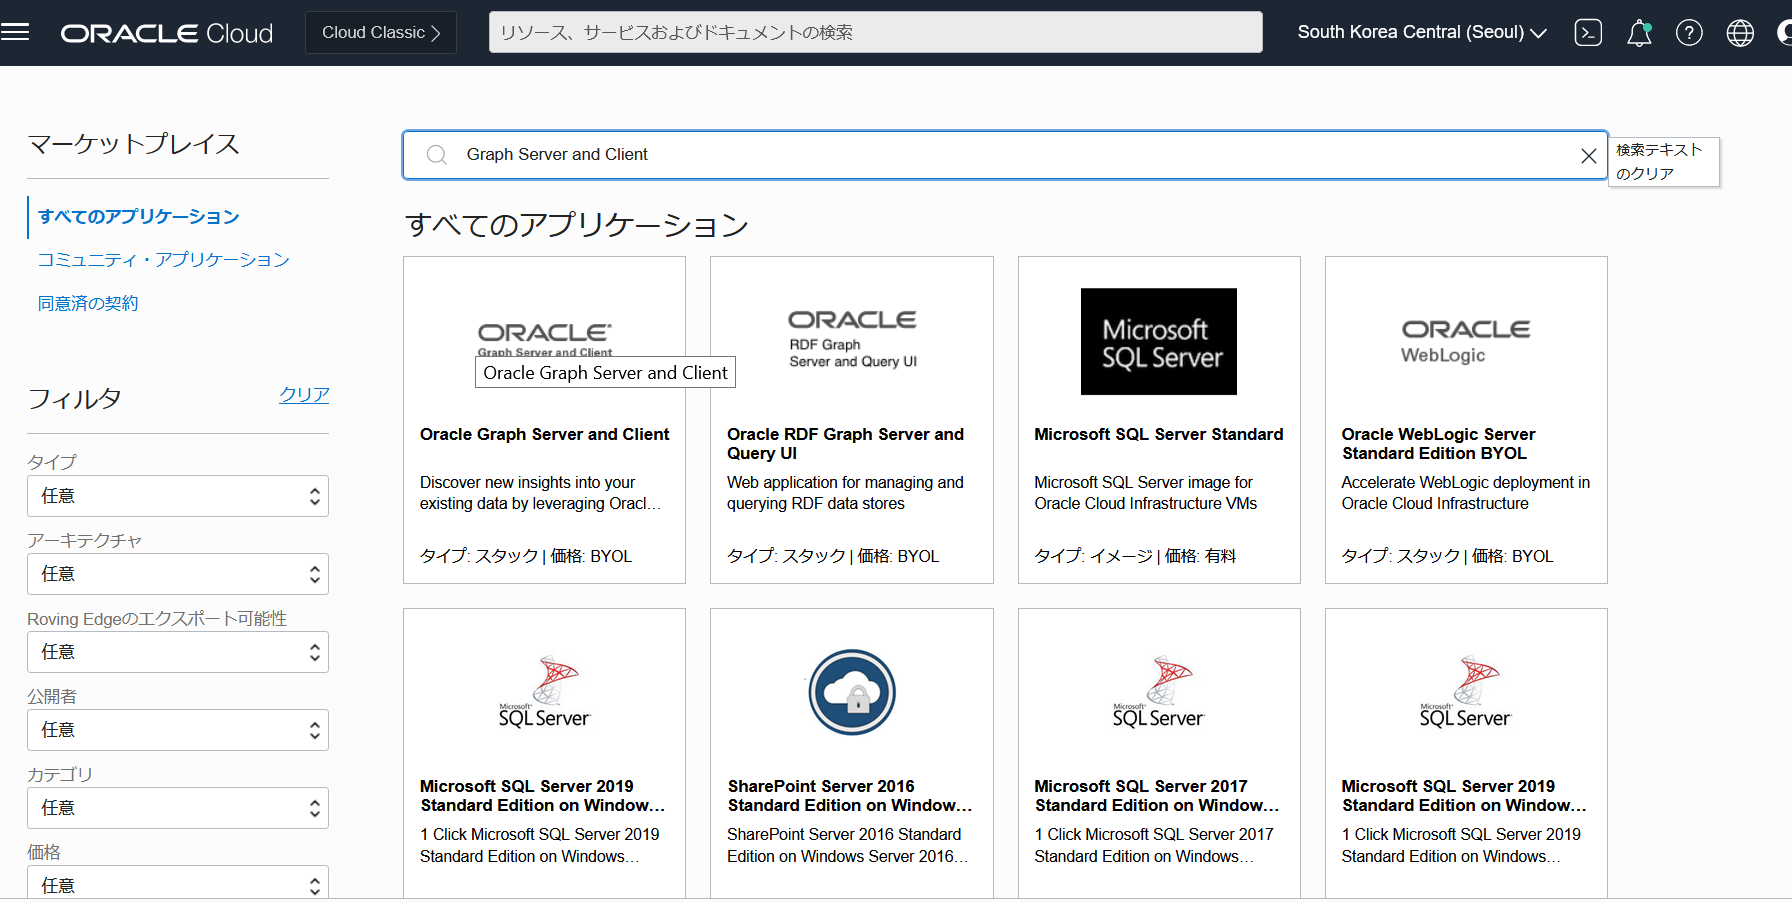Clear search text with the X icon
Viewport: 1792px width, 902px height.
pyautogui.click(x=1588, y=155)
